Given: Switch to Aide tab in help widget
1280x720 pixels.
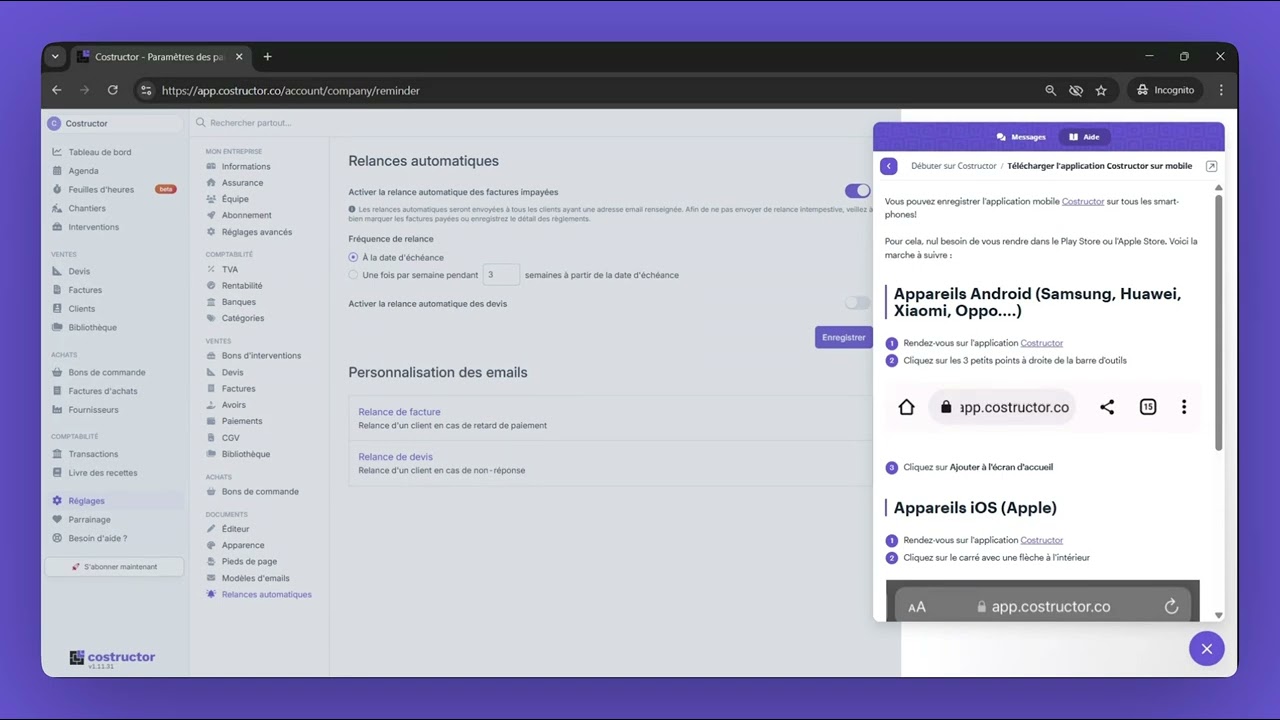Looking at the screenshot, I should click(1084, 137).
